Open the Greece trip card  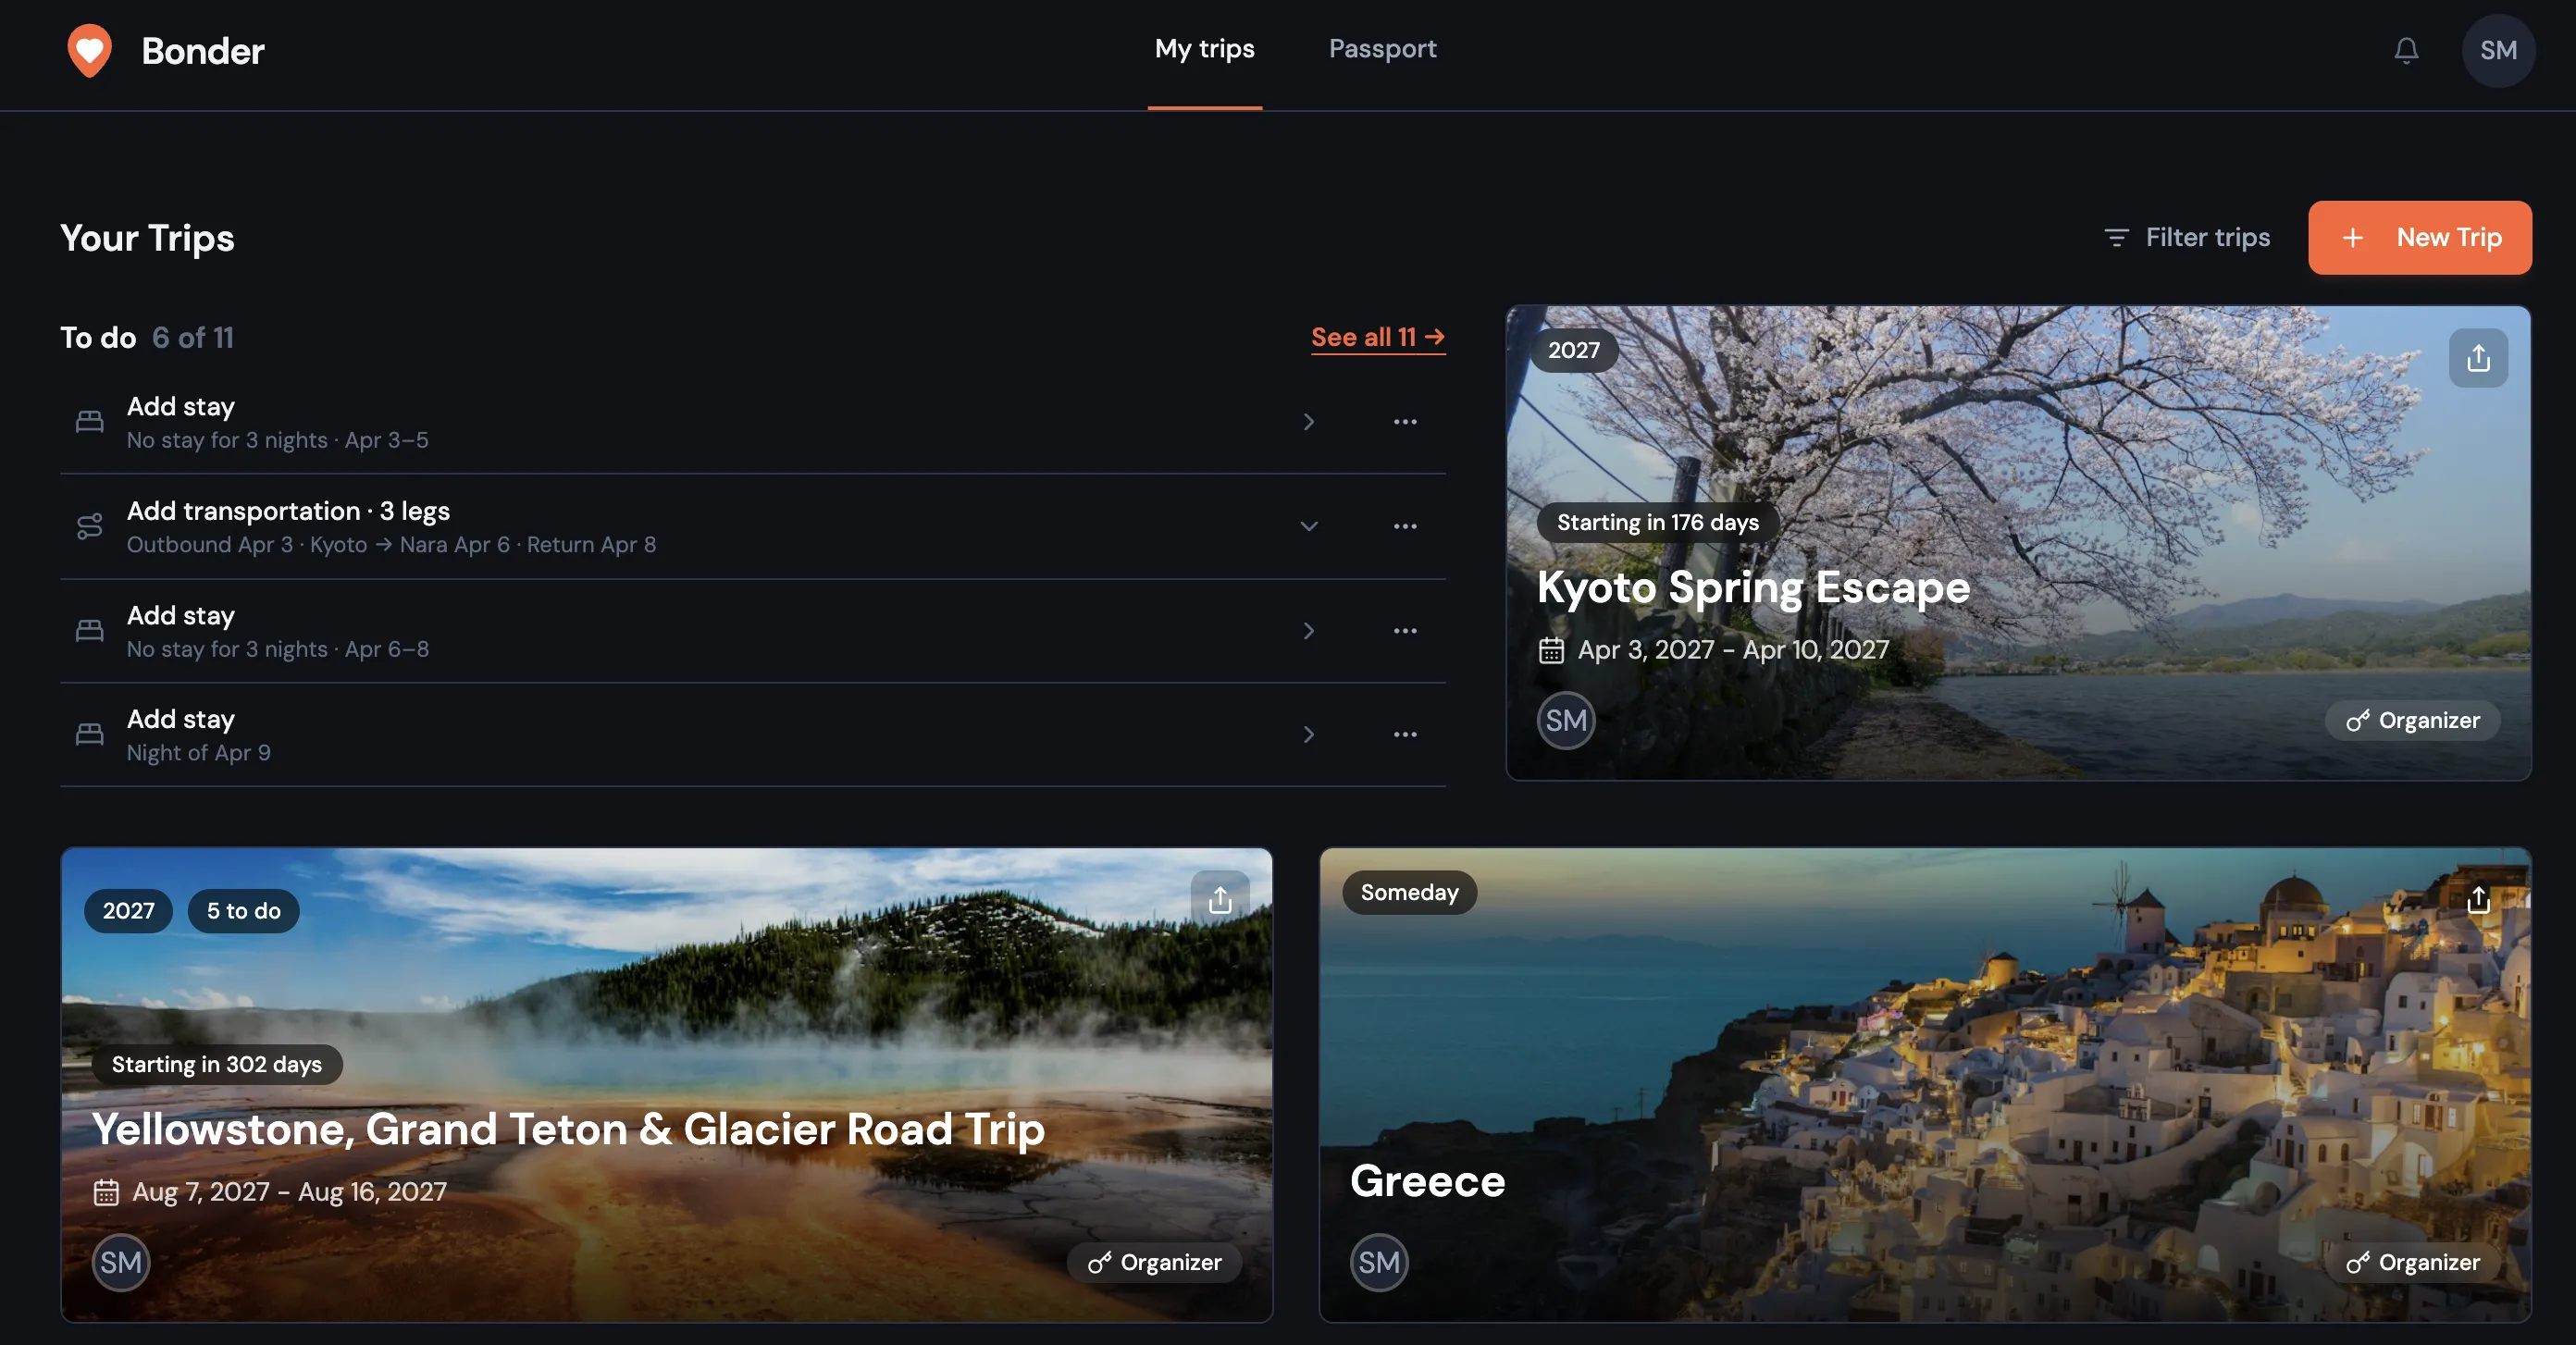pos(1925,1085)
